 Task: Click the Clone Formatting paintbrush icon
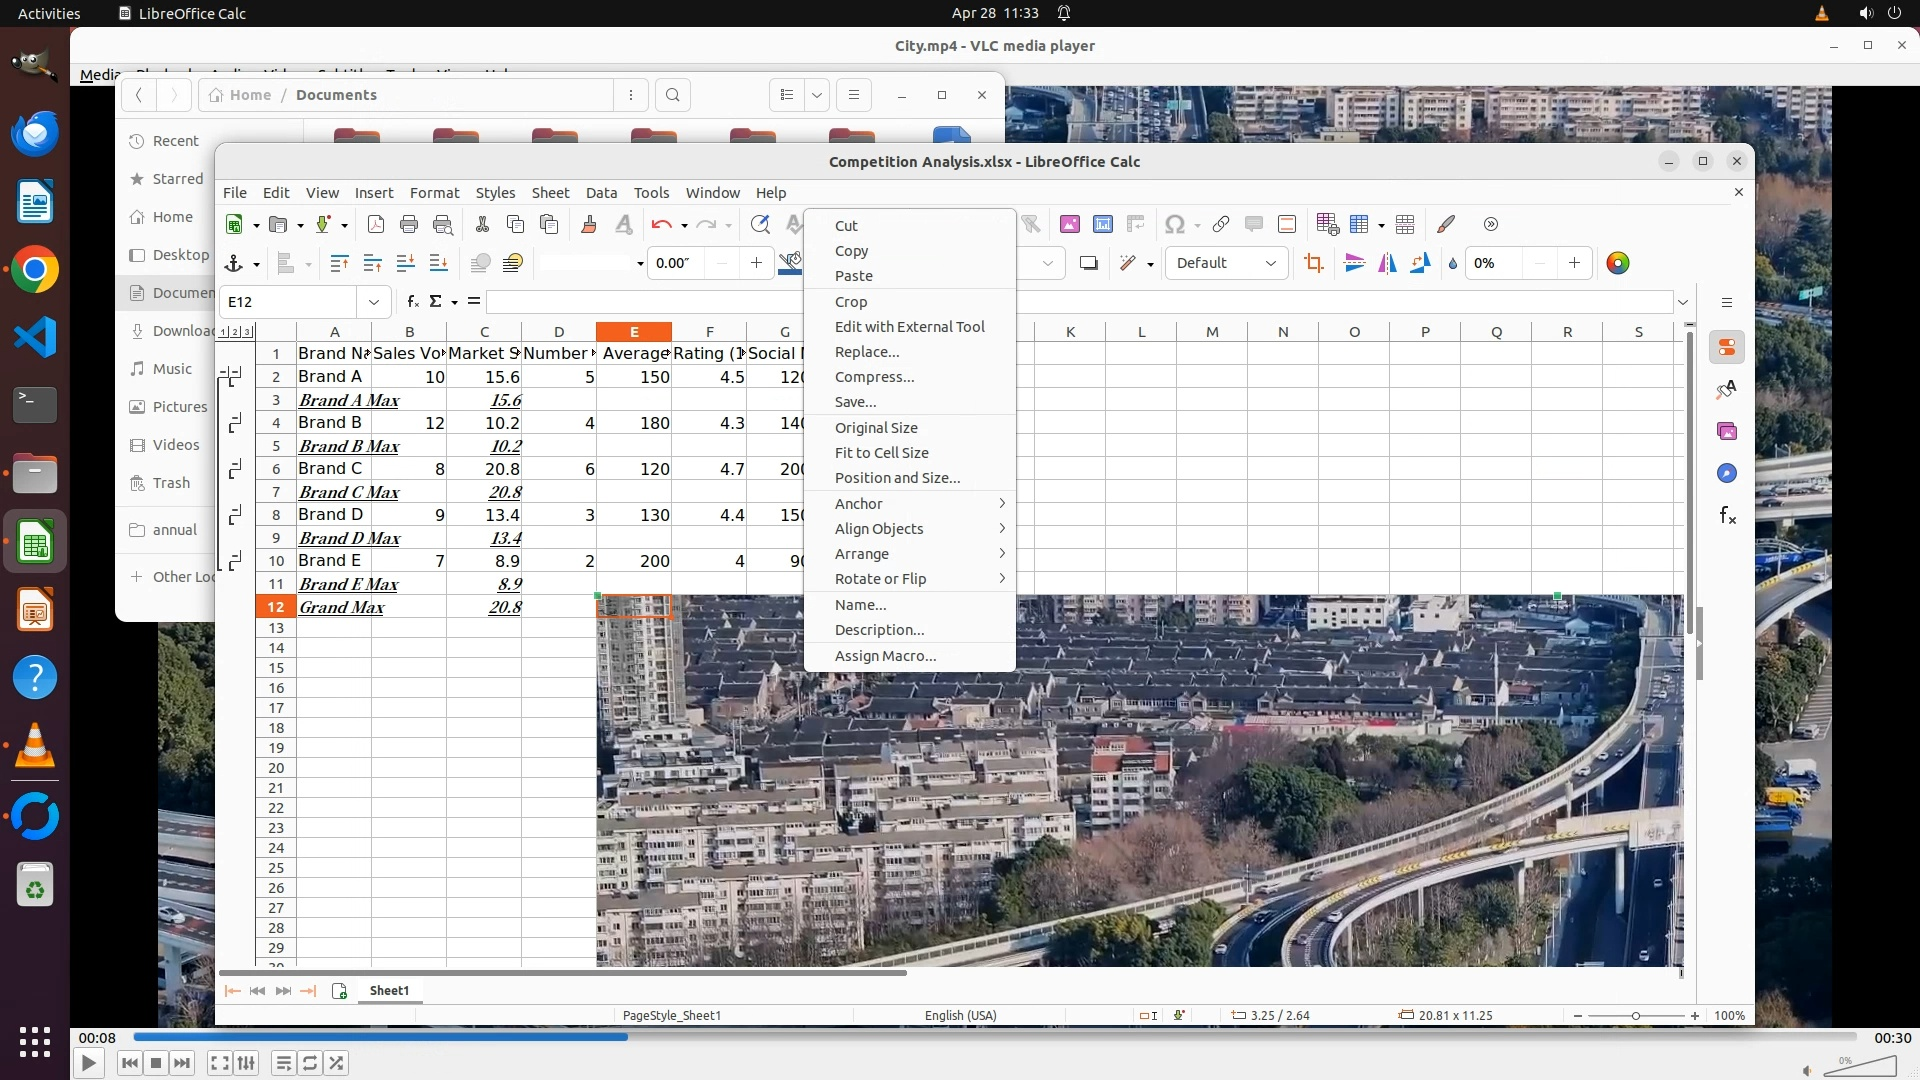coord(588,224)
